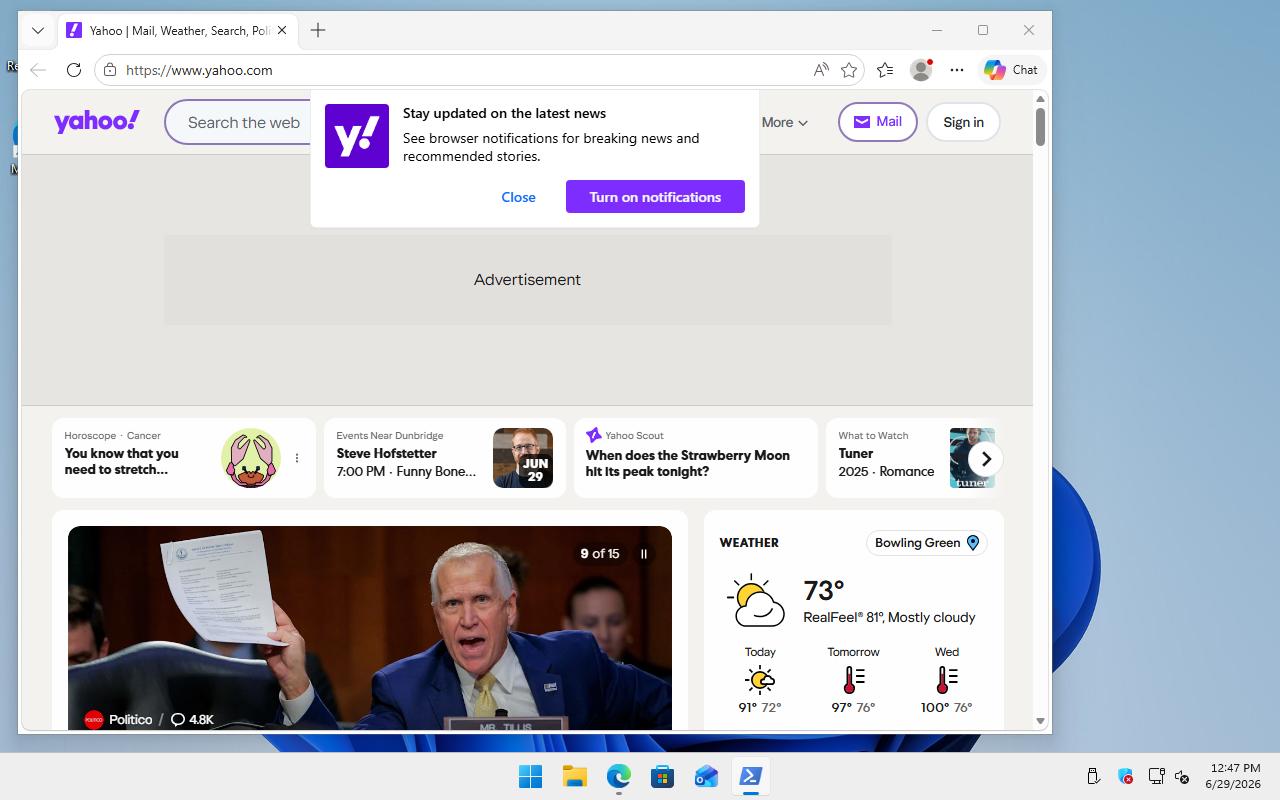The width and height of the screenshot is (1280, 800).
Task: Open the Favorites list icon
Action: [885, 70]
